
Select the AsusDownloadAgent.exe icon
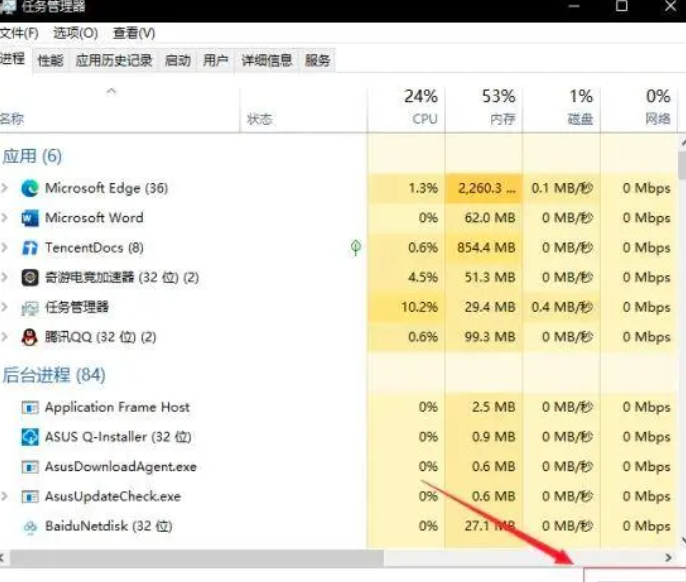pyautogui.click(x=30, y=467)
